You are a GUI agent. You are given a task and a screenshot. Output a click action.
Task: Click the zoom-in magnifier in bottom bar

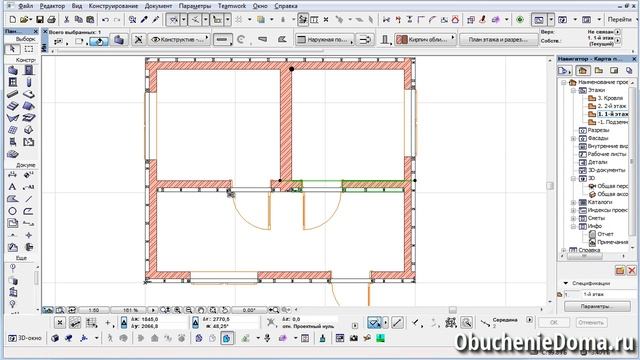pos(178,310)
